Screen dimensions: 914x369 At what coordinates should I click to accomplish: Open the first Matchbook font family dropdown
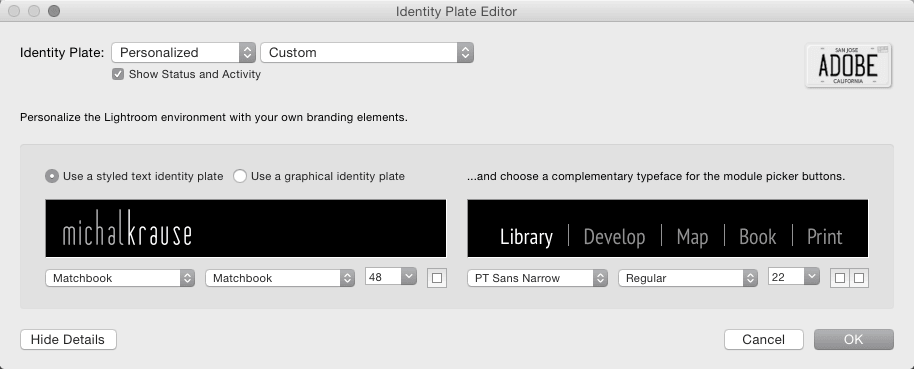(x=120, y=278)
